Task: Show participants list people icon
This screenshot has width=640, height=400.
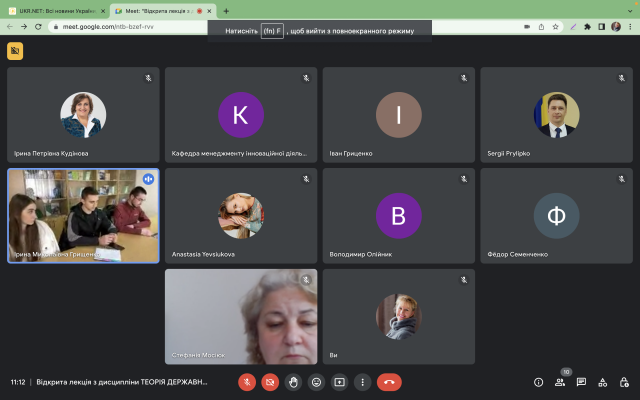Action: coord(560,382)
